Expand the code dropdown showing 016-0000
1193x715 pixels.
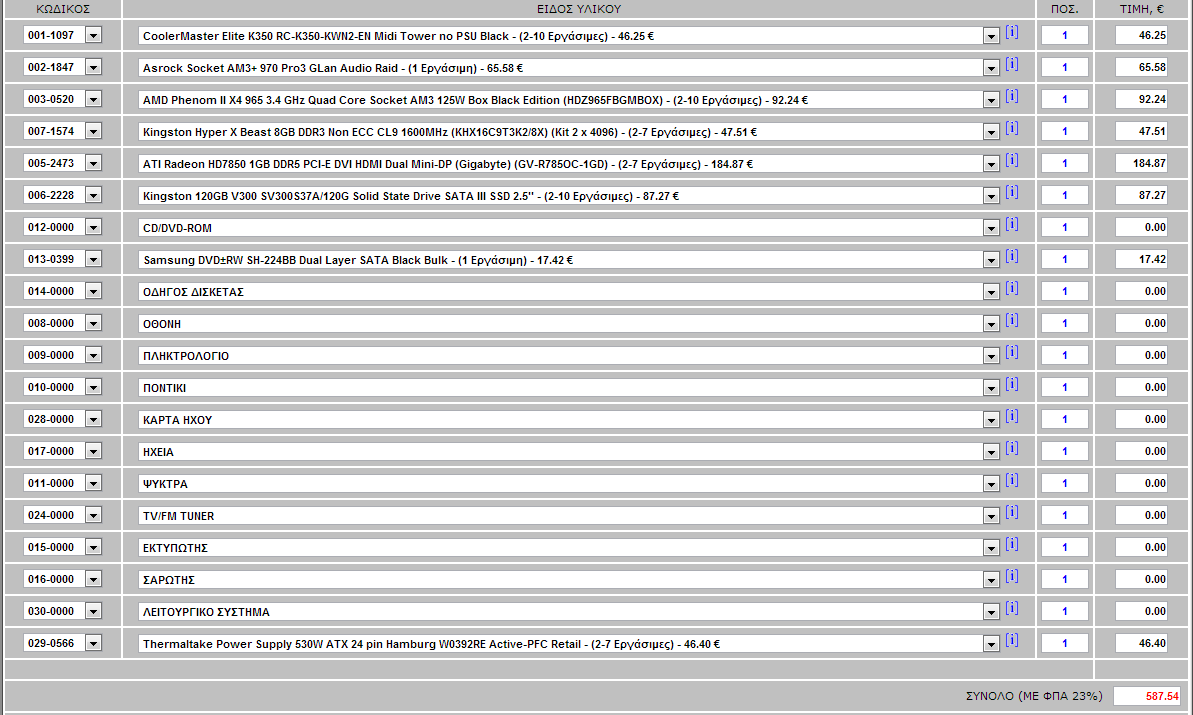pyautogui.click(x=93, y=580)
